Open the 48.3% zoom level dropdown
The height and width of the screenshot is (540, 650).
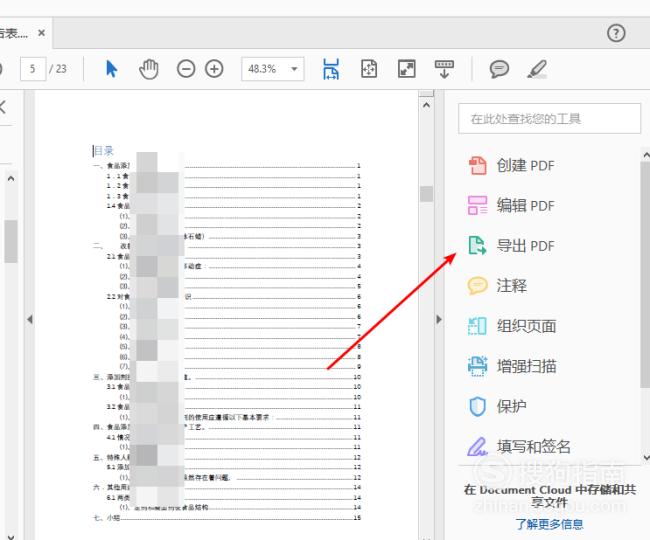pos(273,69)
